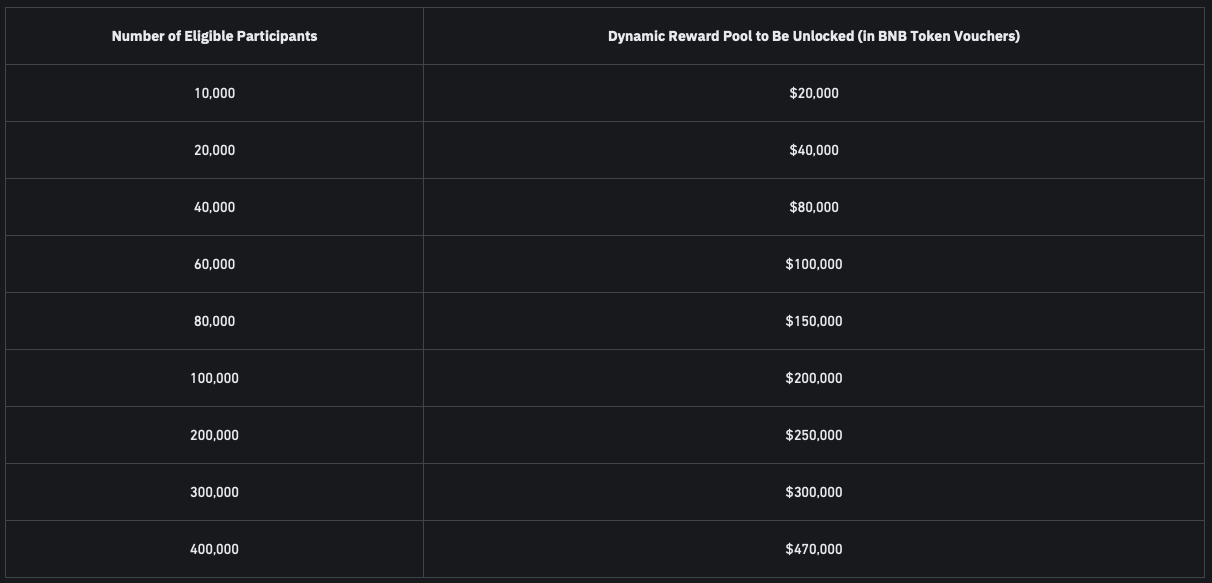Click the 100,000 participants entry
The width and height of the screenshot is (1212, 583).
click(x=214, y=378)
